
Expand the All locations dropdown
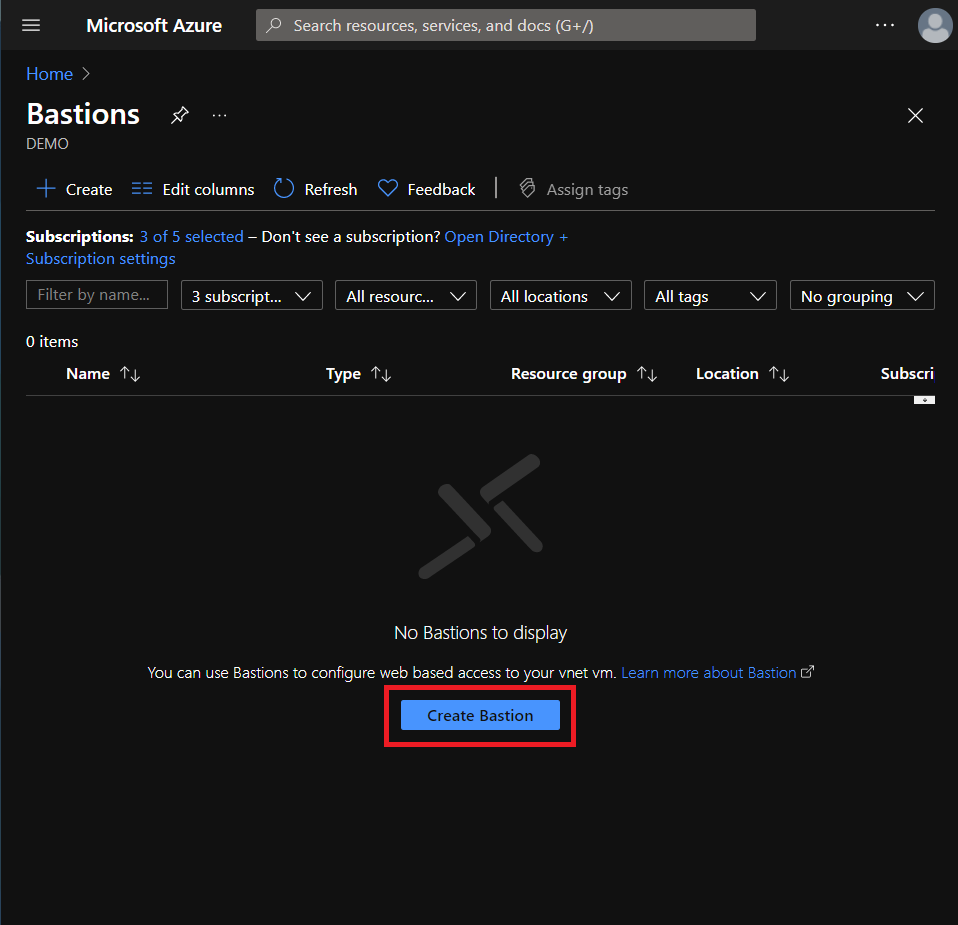[561, 296]
